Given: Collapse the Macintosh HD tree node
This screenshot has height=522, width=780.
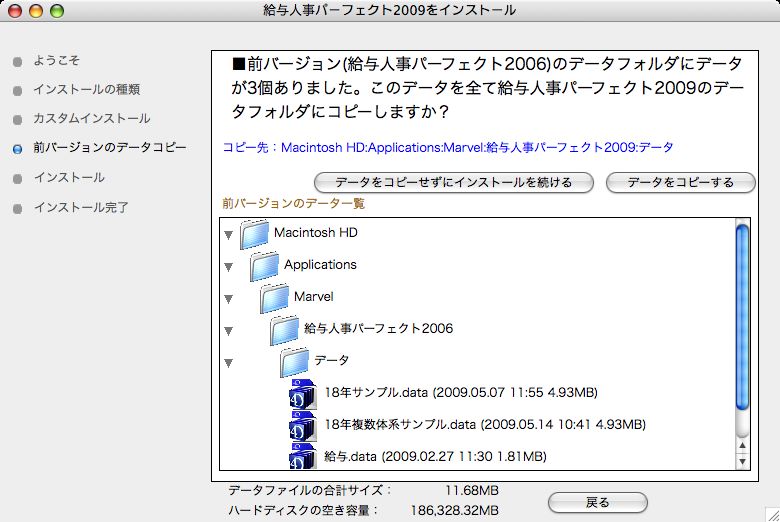Looking at the screenshot, I should [228, 235].
